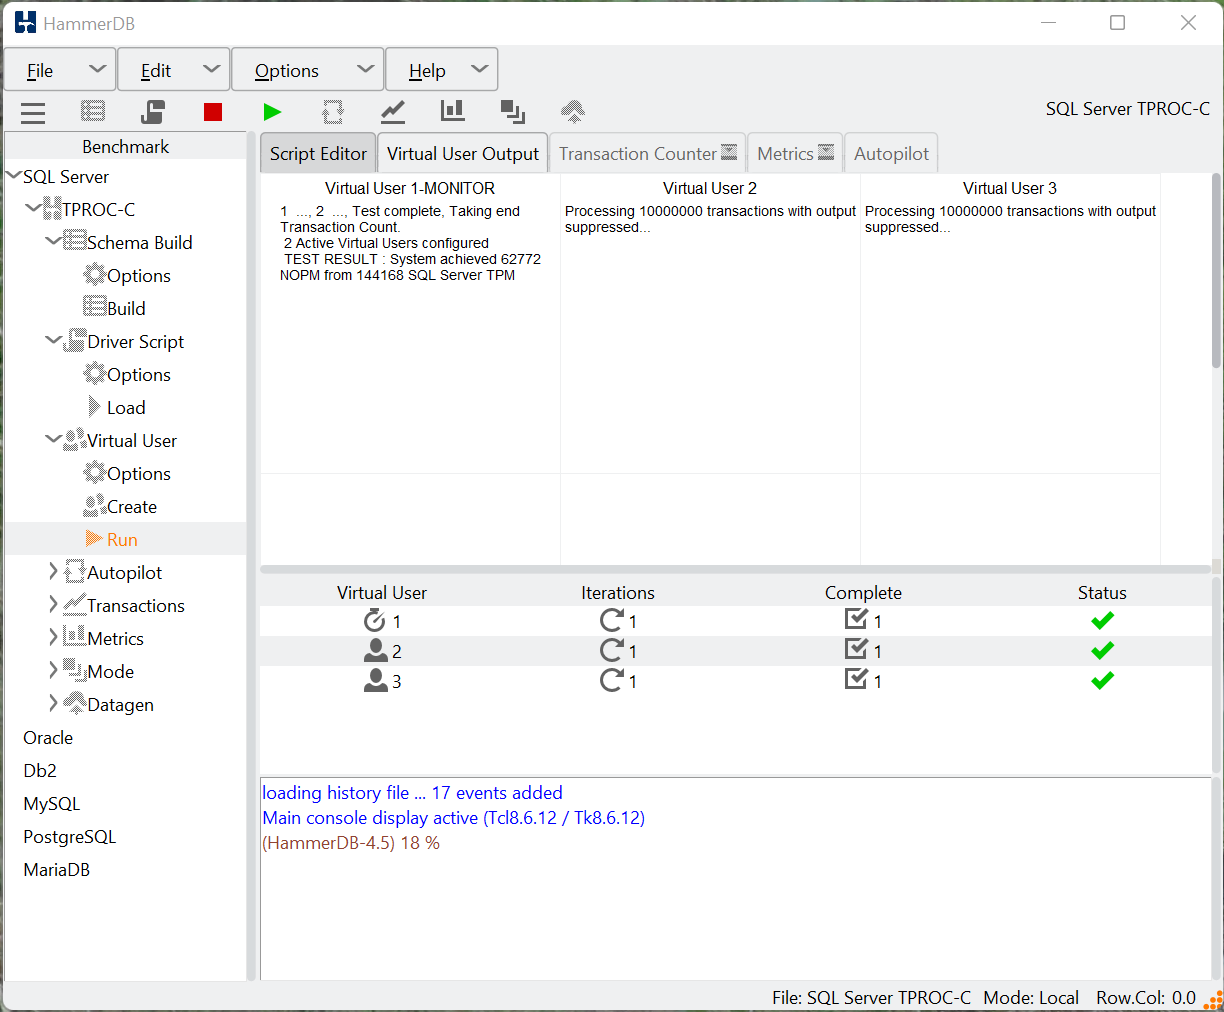Click the datagen toolbar icon

click(573, 112)
